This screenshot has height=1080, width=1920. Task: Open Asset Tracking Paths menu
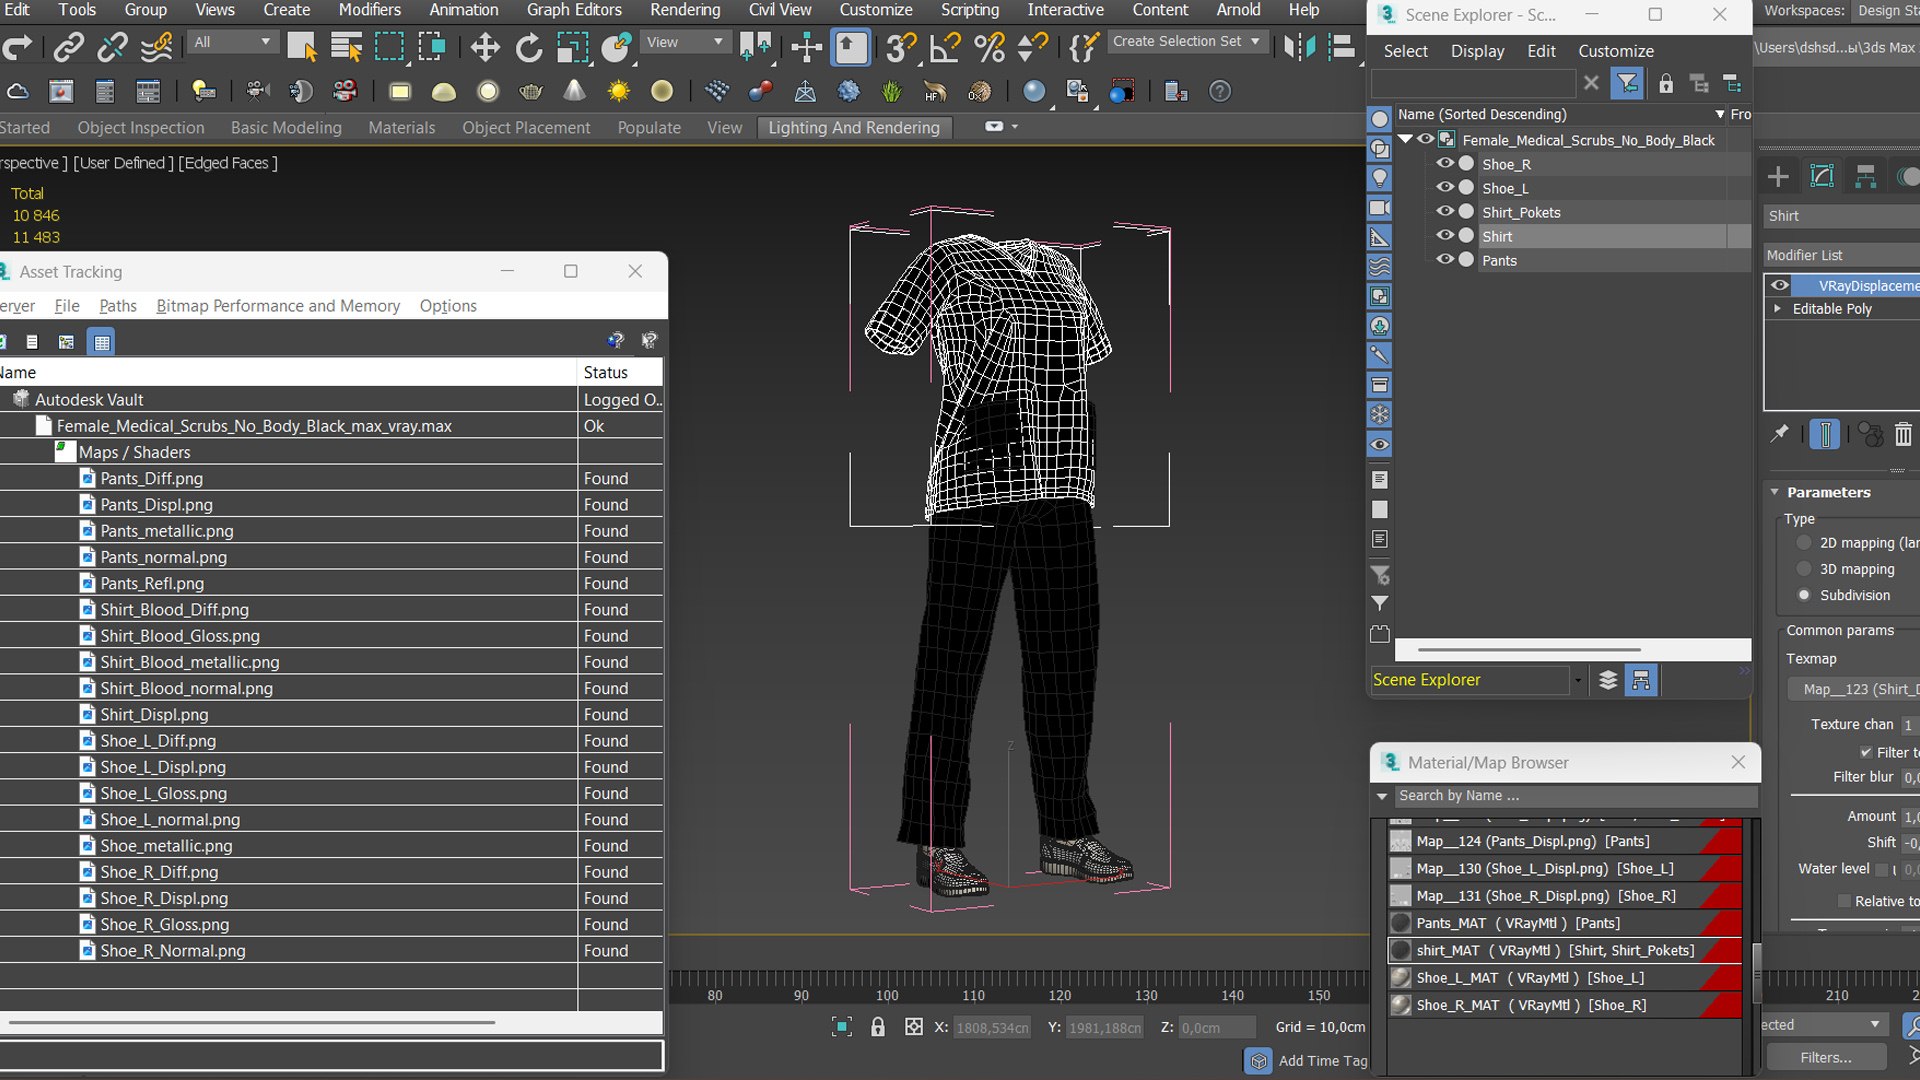[x=118, y=306]
